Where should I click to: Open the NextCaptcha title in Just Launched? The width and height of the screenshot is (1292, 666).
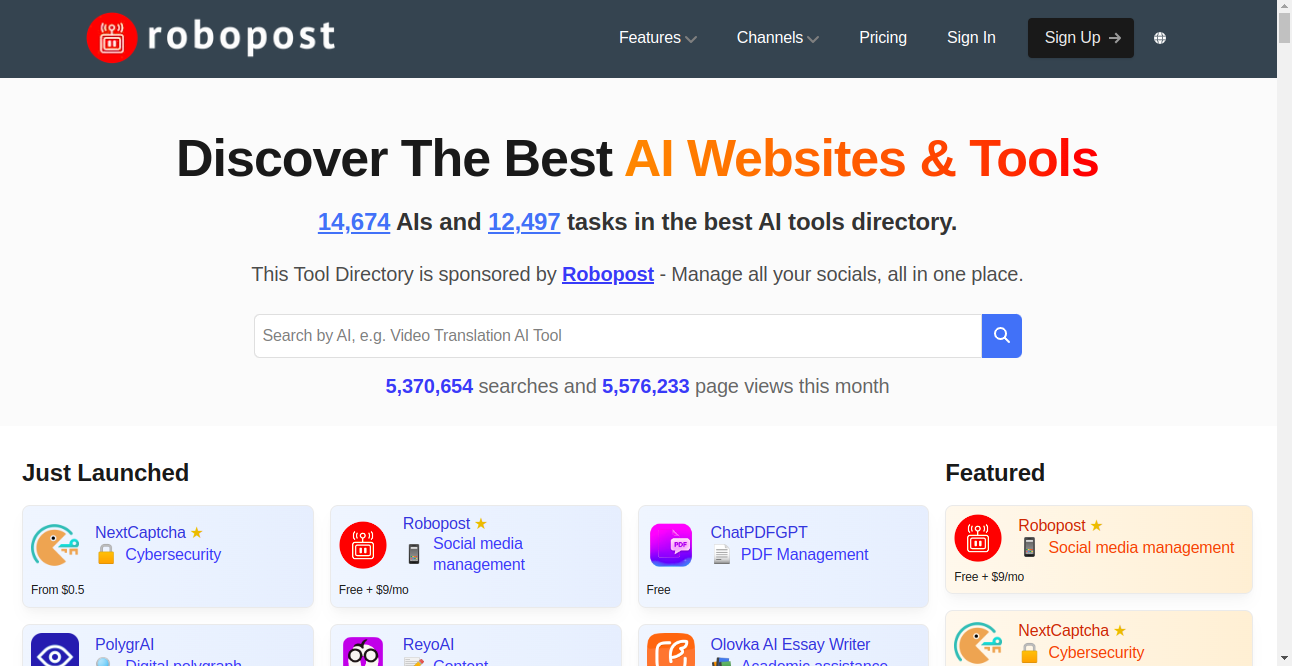(141, 533)
